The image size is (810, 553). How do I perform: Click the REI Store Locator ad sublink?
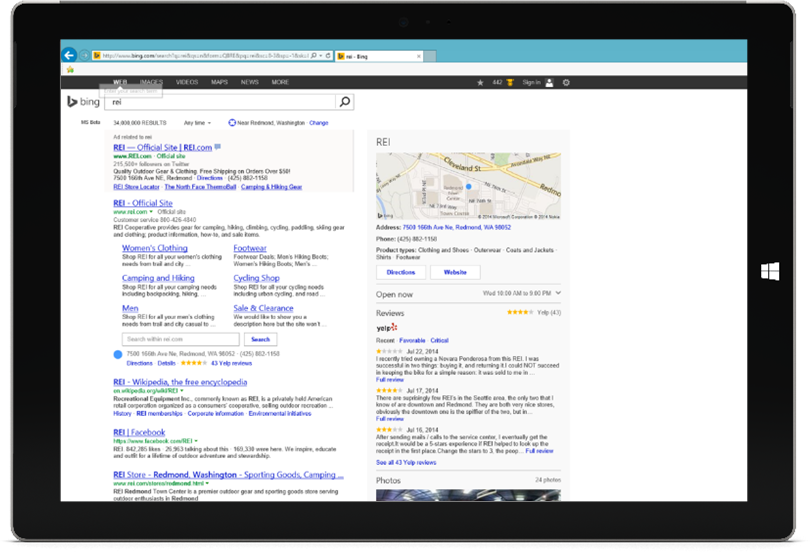pos(136,187)
